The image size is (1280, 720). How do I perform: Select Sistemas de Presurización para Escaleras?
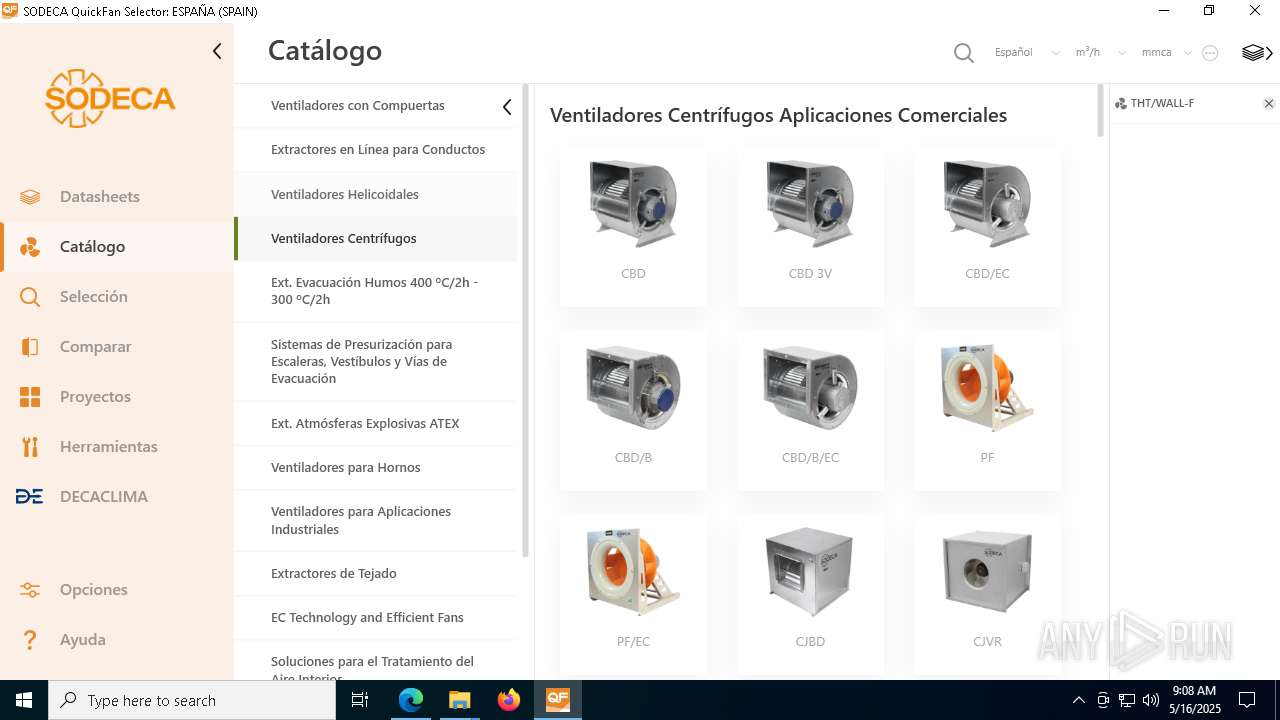tap(376, 362)
